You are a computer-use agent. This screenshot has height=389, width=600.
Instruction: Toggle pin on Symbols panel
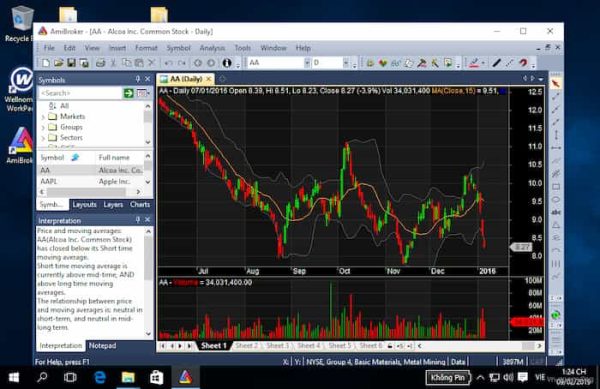(138, 79)
